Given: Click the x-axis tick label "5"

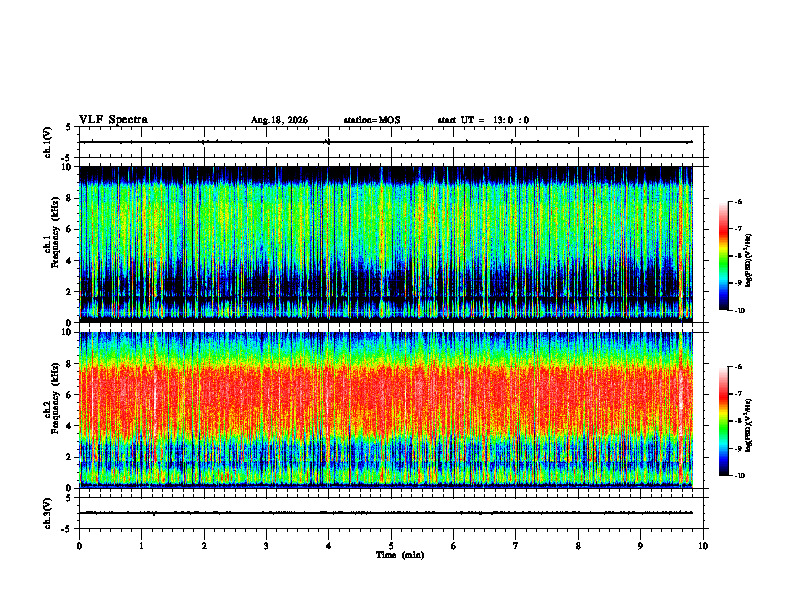Looking at the screenshot, I should tap(391, 546).
